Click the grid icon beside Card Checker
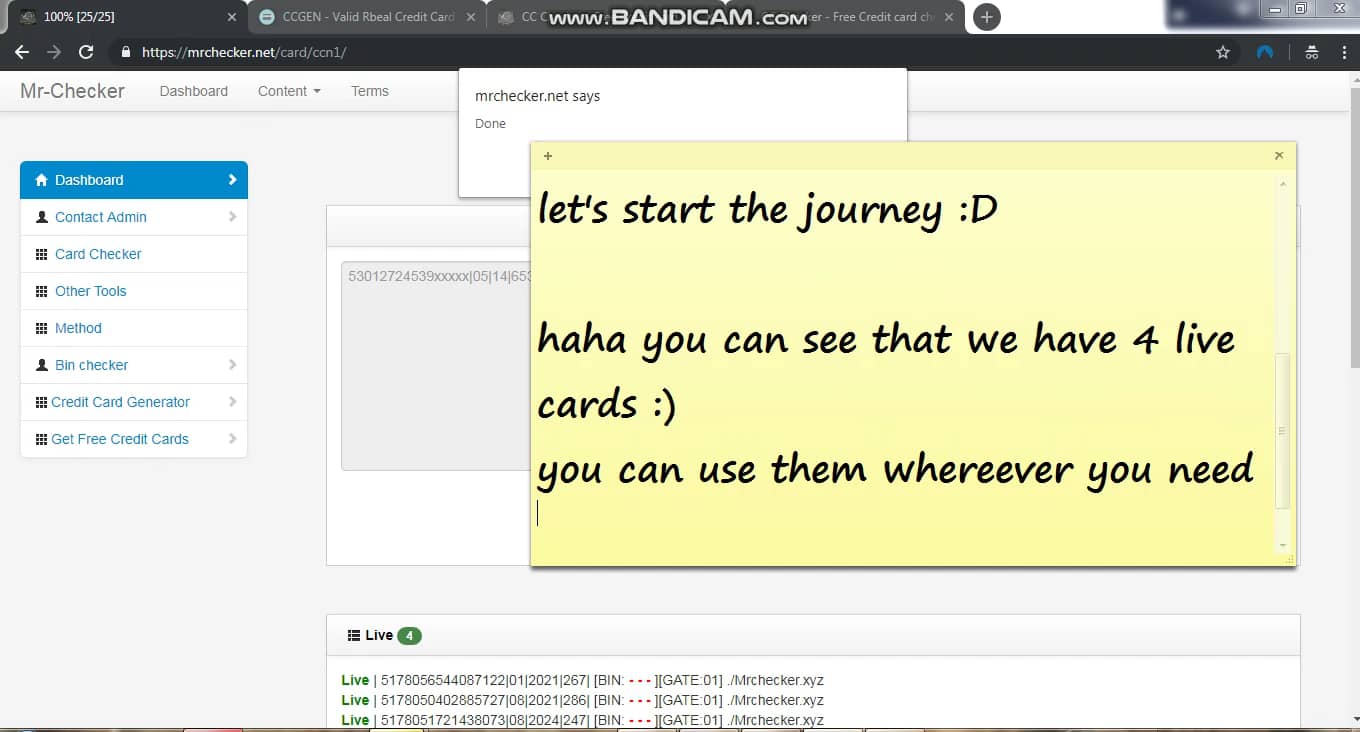The height and width of the screenshot is (732, 1360). click(42, 254)
